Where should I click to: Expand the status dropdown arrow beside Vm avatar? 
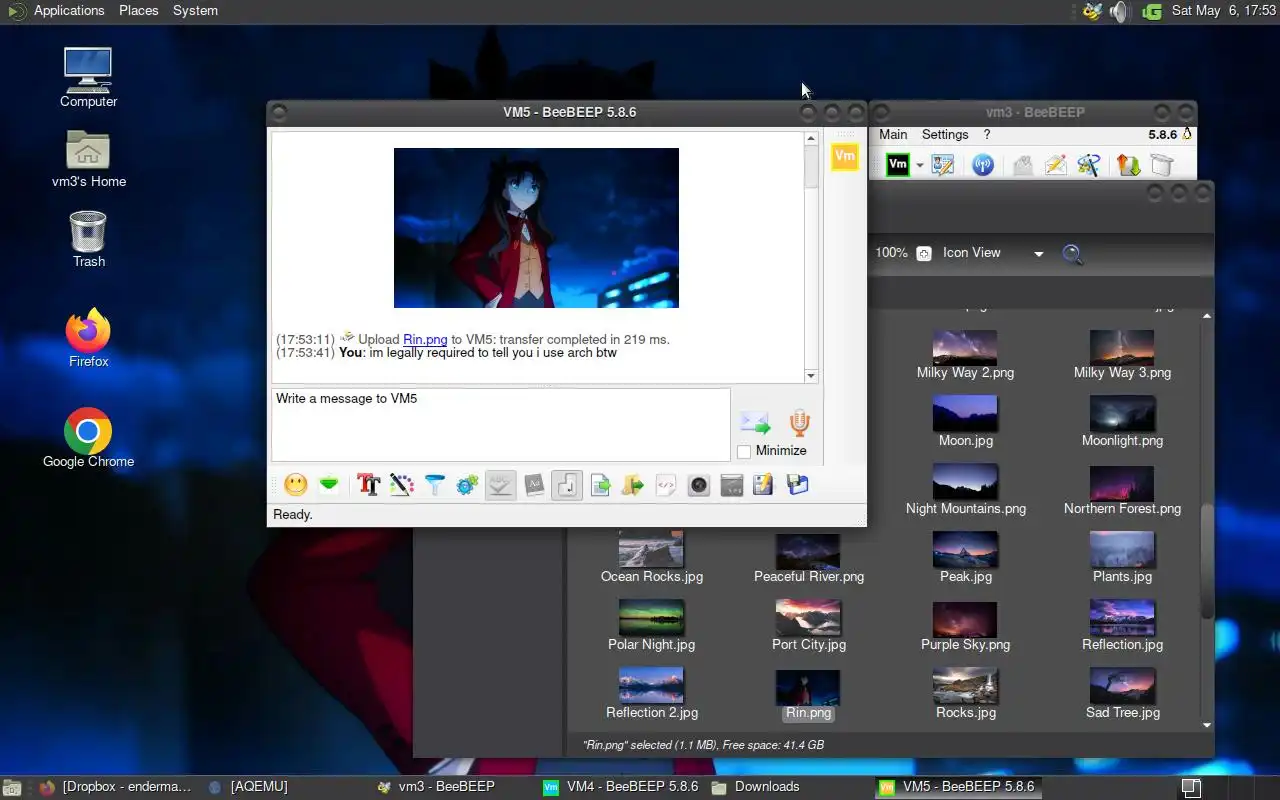point(919,166)
